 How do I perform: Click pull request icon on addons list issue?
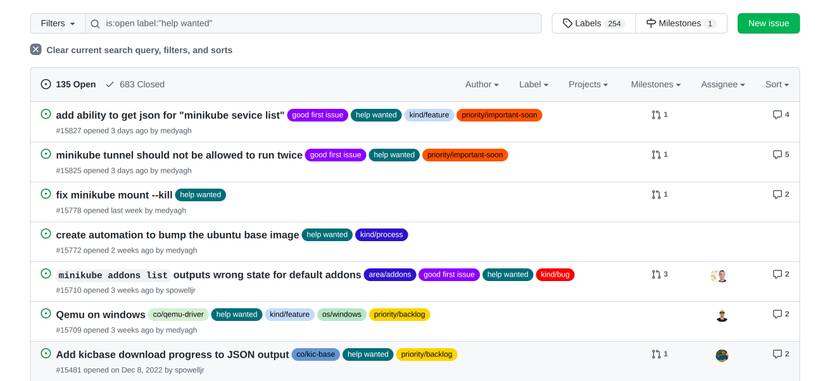coord(656,275)
